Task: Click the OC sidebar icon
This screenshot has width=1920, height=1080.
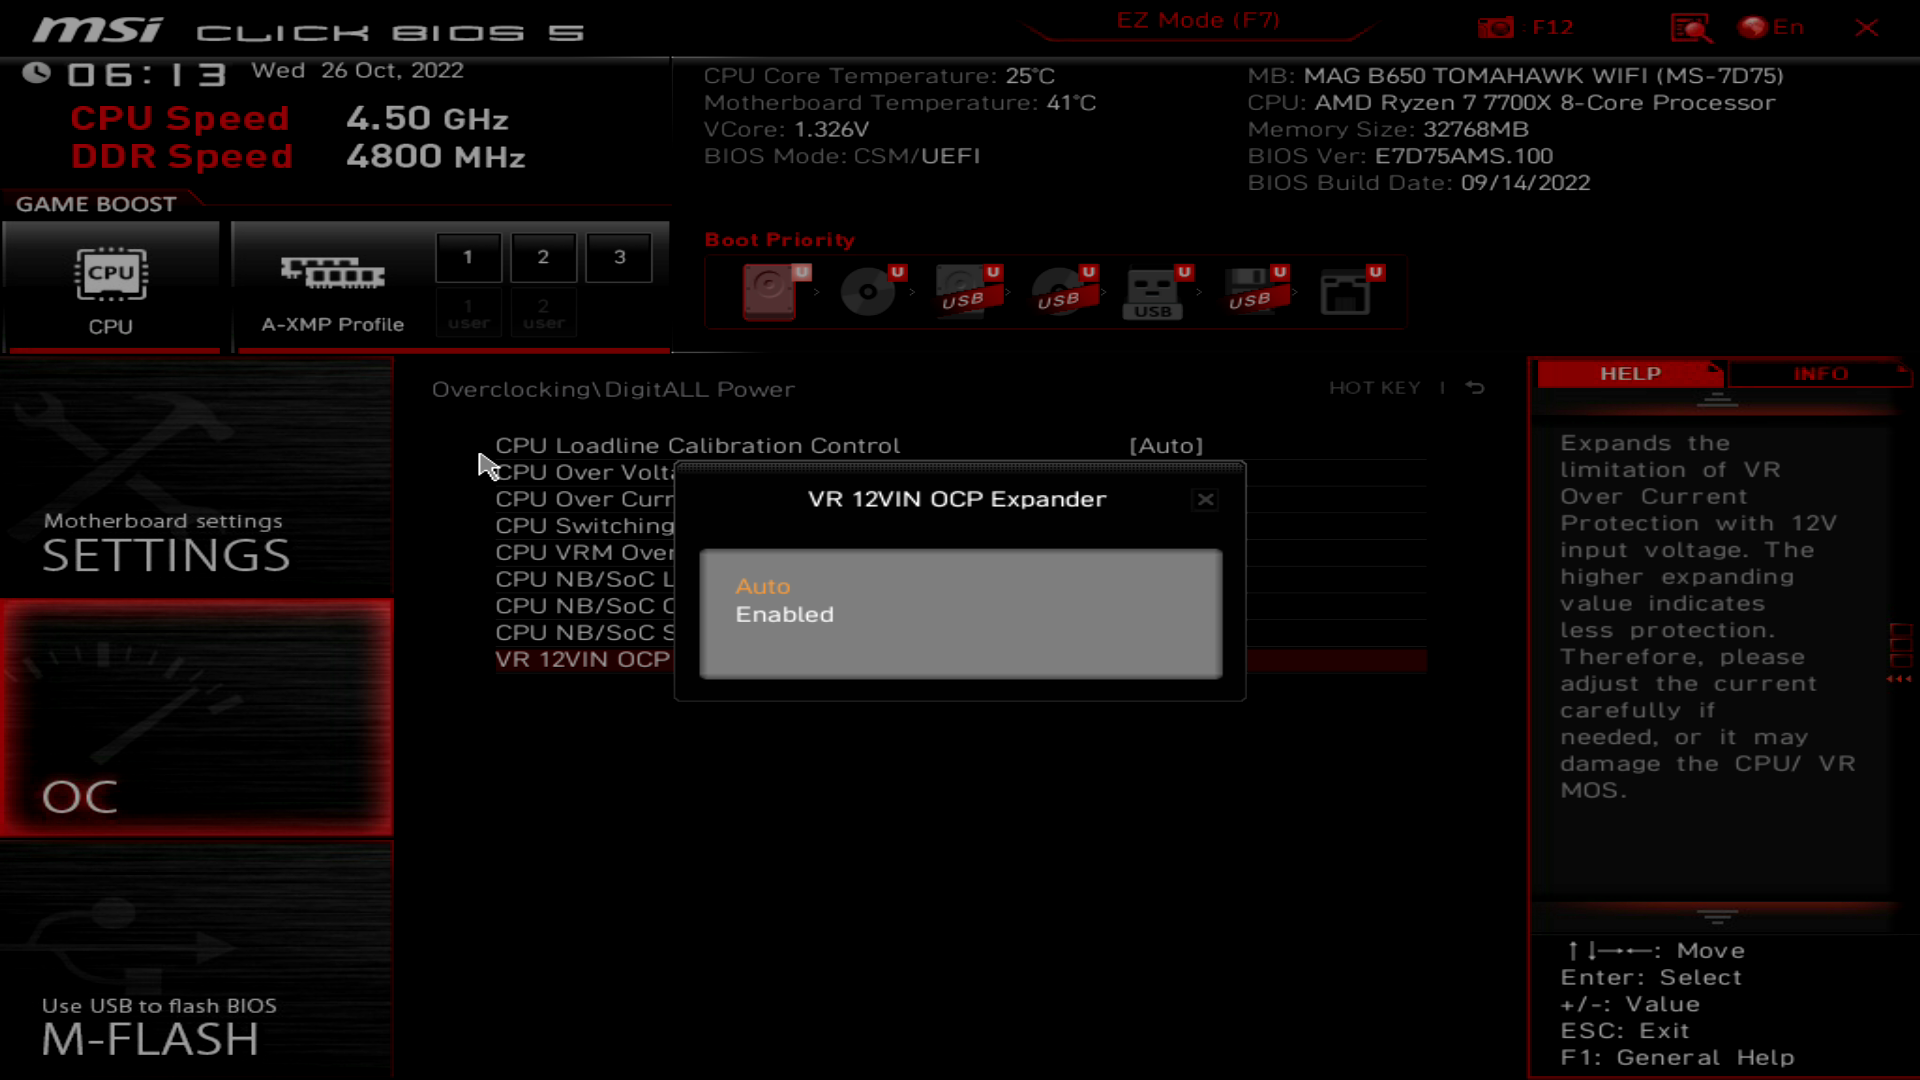Action: tap(198, 719)
